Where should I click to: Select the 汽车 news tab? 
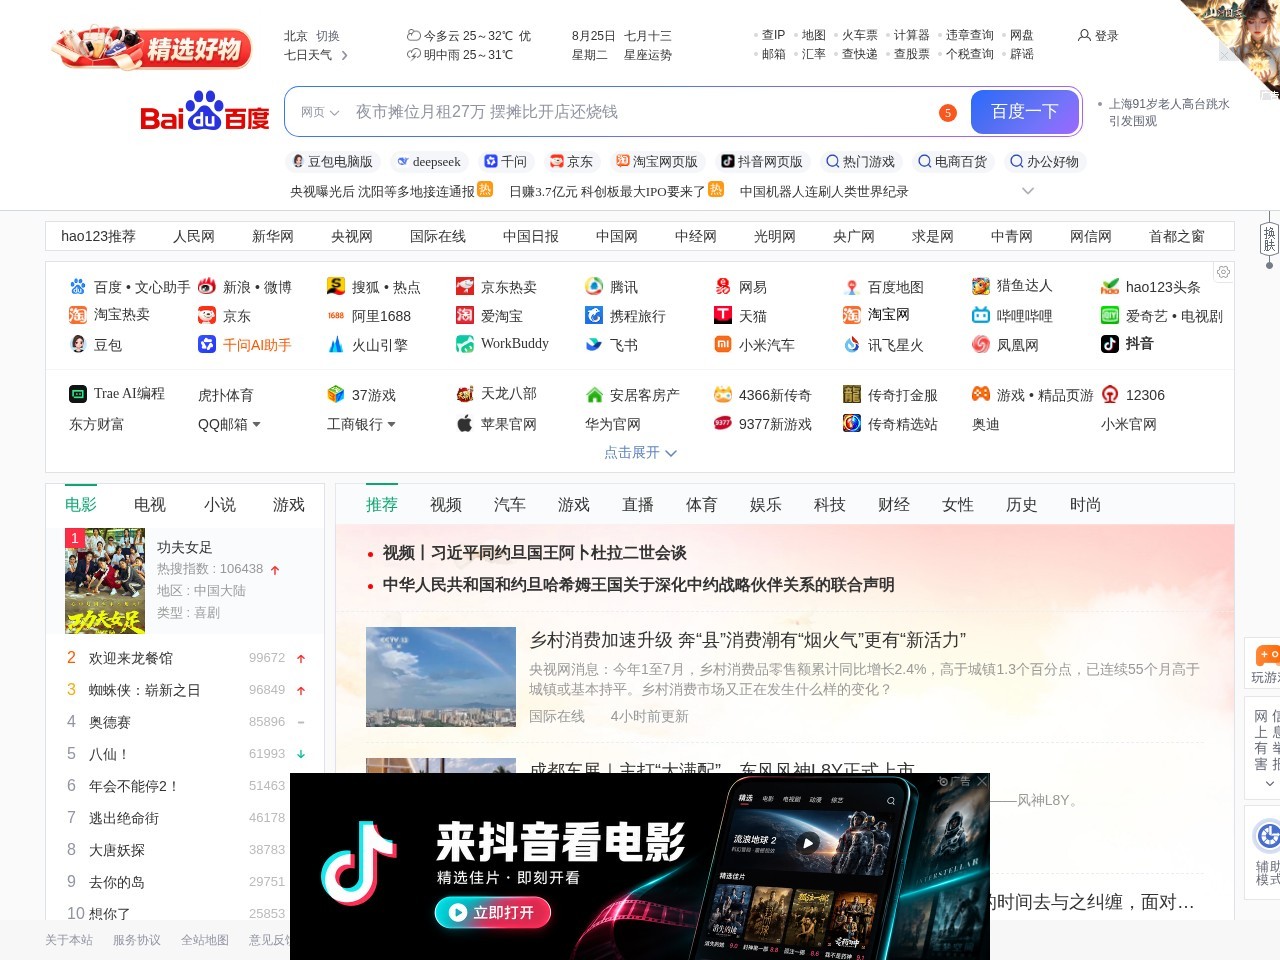510,505
